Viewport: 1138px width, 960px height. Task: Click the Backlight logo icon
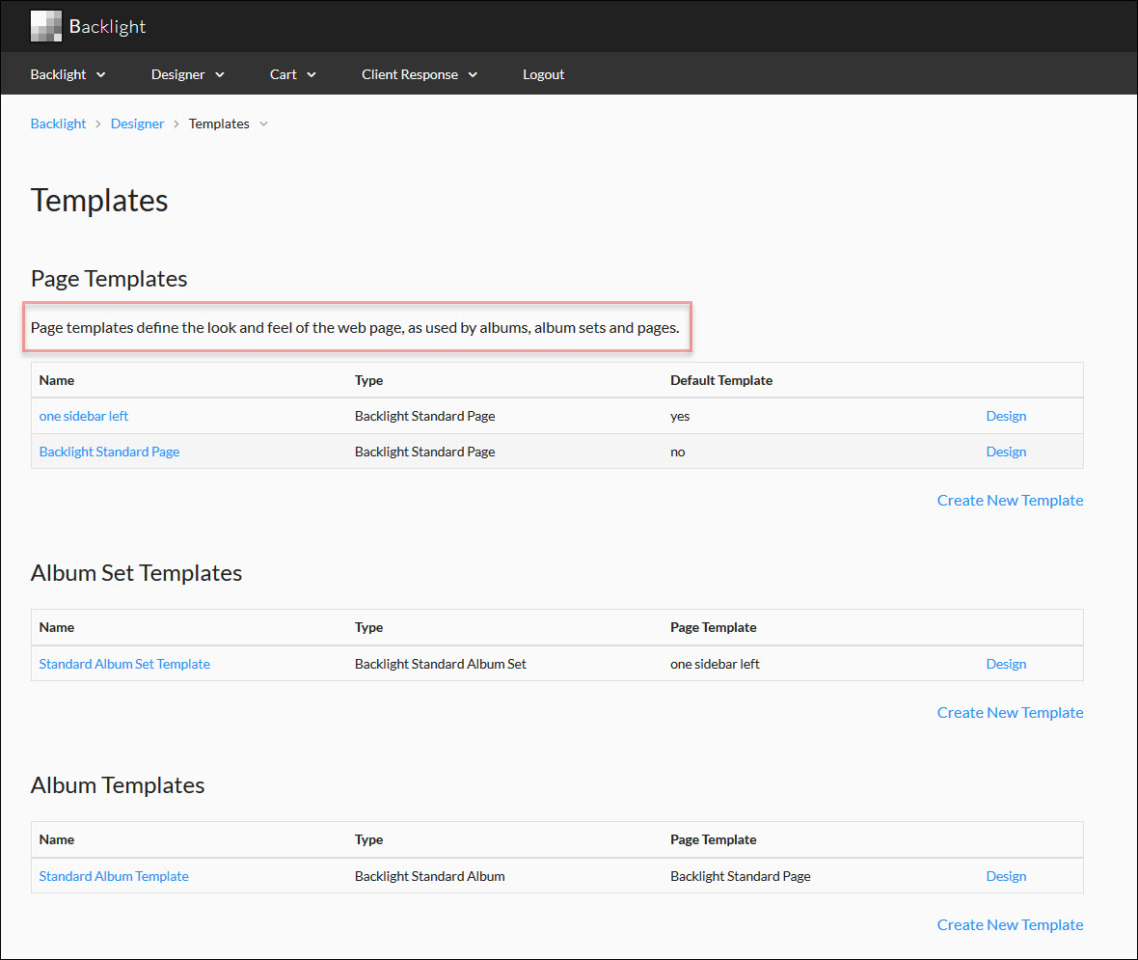coord(46,26)
